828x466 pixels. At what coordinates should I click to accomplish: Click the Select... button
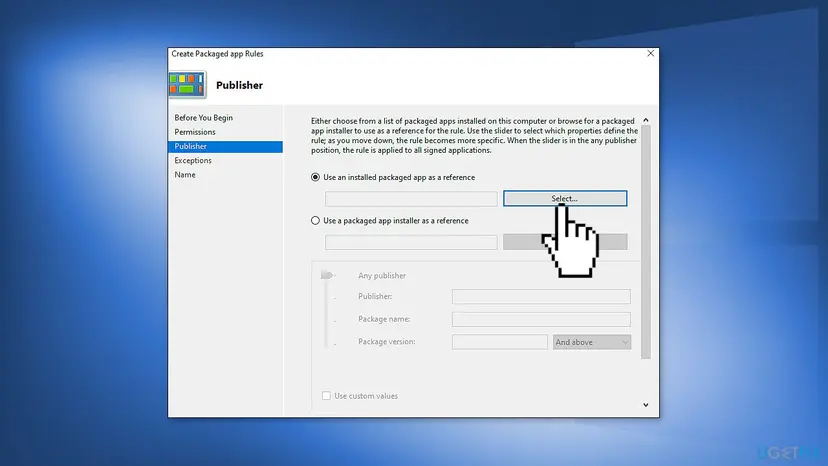pyautogui.click(x=565, y=198)
